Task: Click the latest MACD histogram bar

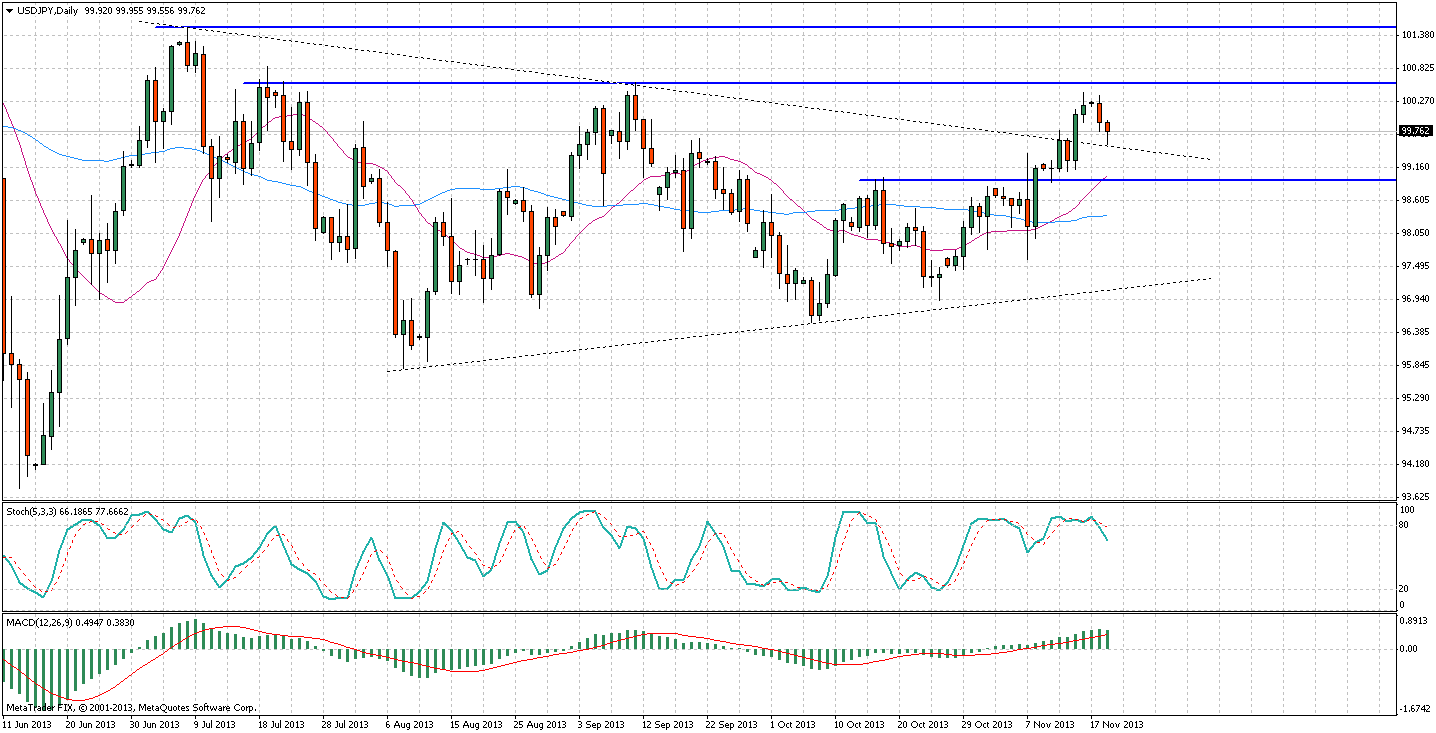Action: 1107,640
